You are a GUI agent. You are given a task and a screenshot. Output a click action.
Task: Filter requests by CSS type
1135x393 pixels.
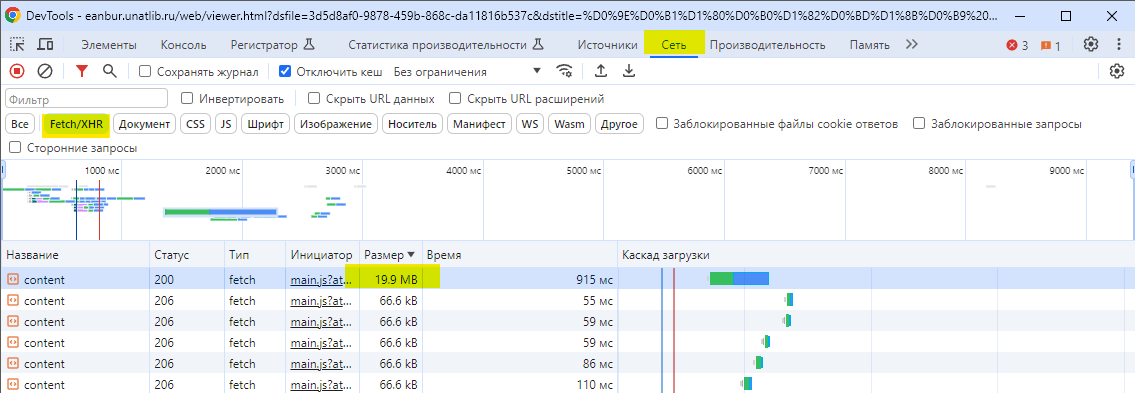click(x=195, y=124)
